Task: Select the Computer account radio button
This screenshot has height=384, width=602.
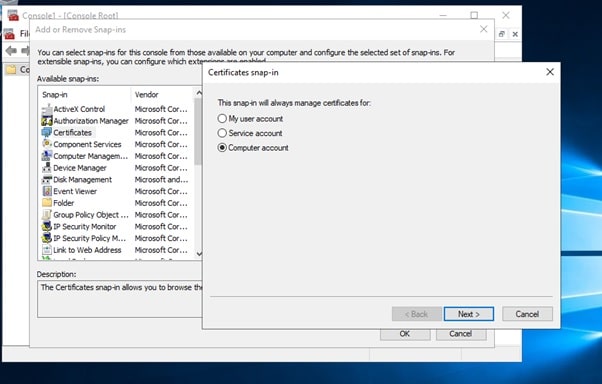Action: click(222, 148)
